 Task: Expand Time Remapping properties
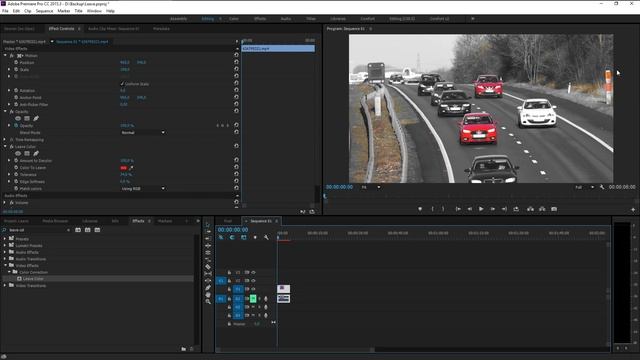(x=5, y=140)
